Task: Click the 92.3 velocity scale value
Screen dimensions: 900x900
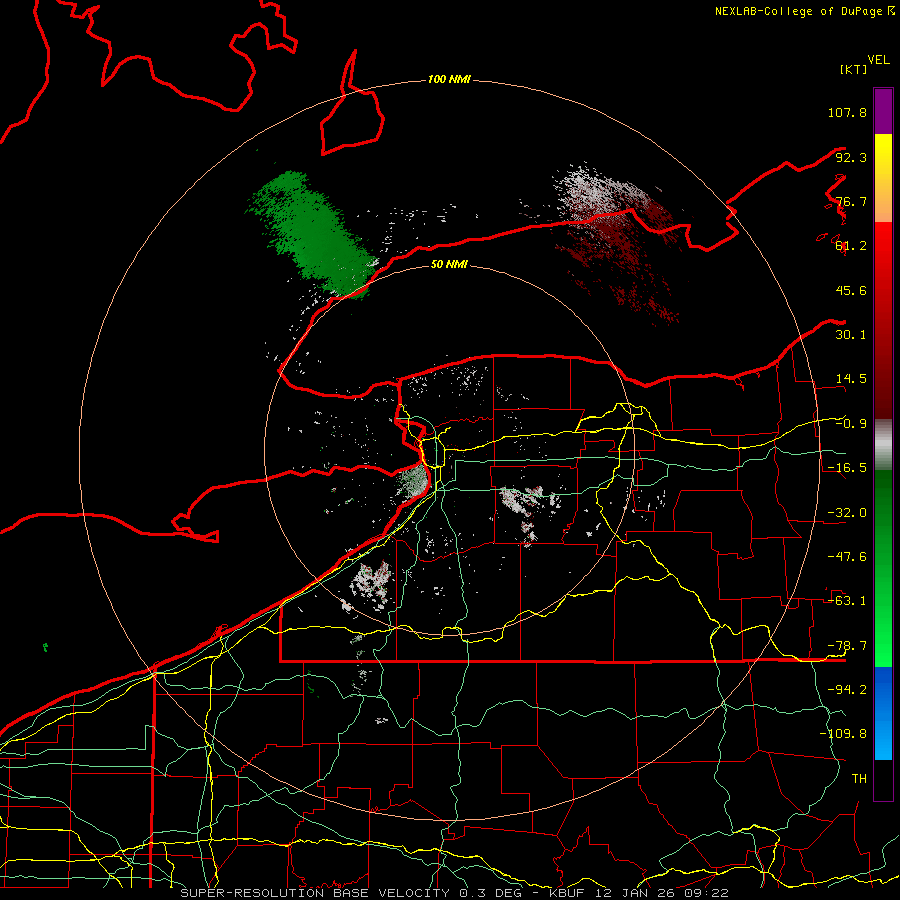Action: 851,157
